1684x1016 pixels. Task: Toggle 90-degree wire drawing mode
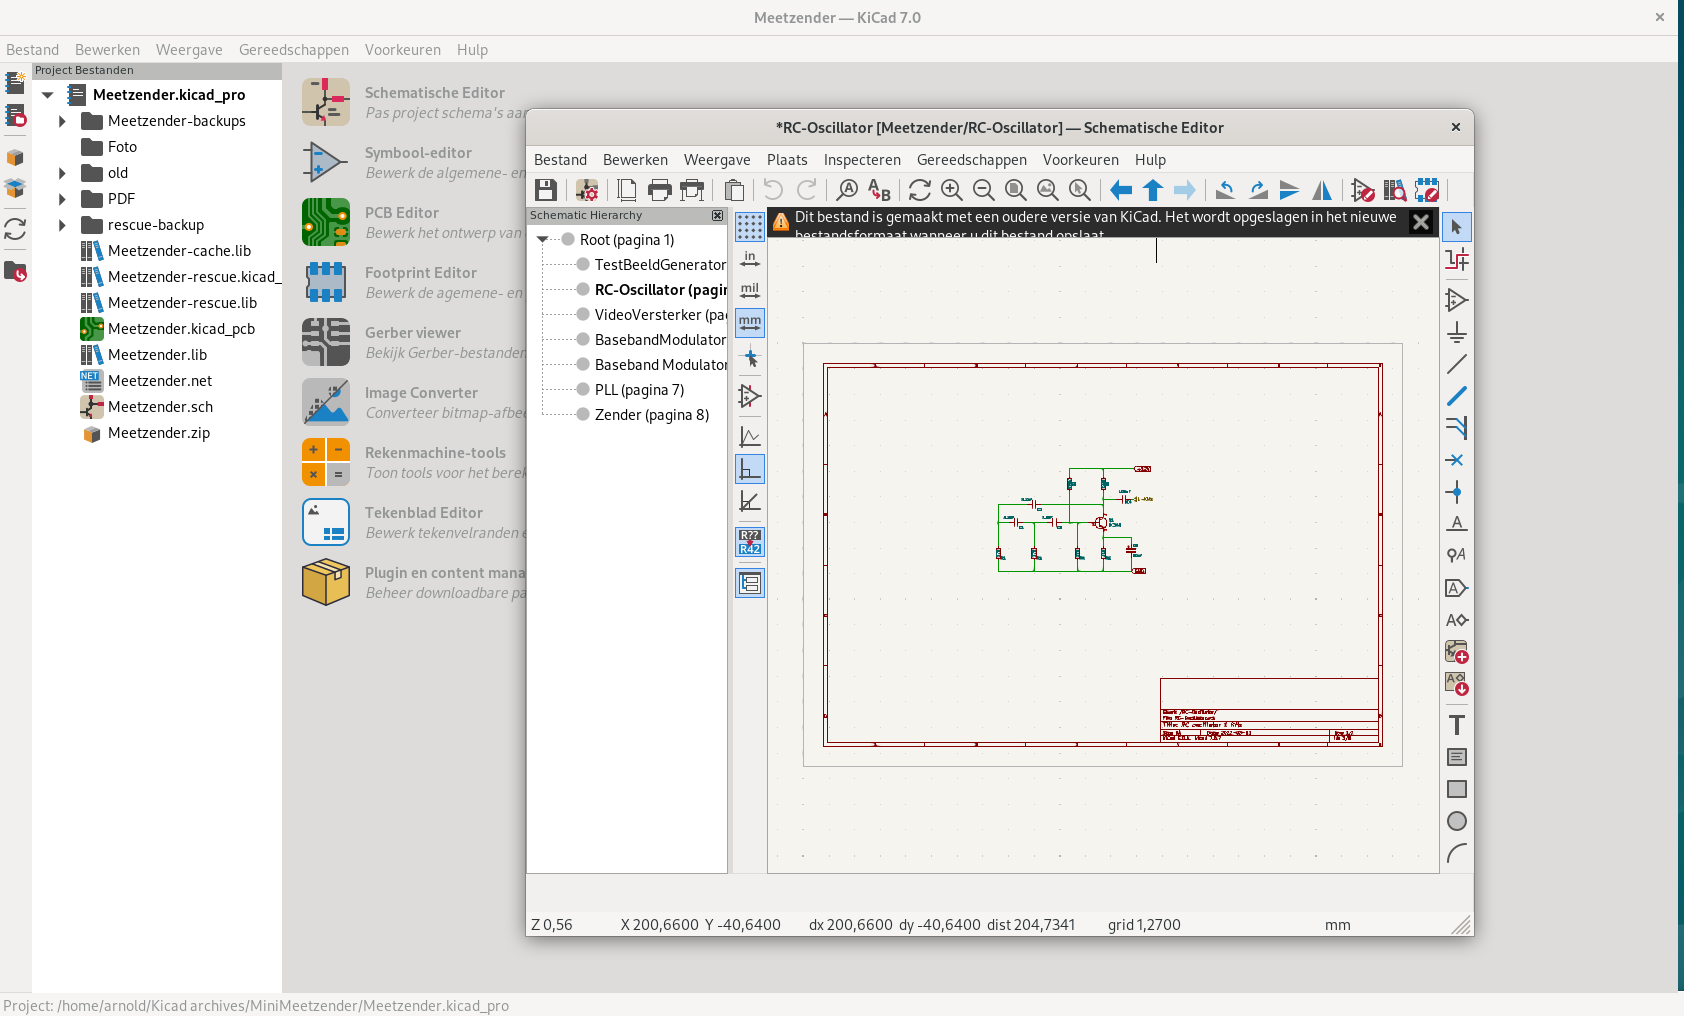[x=750, y=469]
